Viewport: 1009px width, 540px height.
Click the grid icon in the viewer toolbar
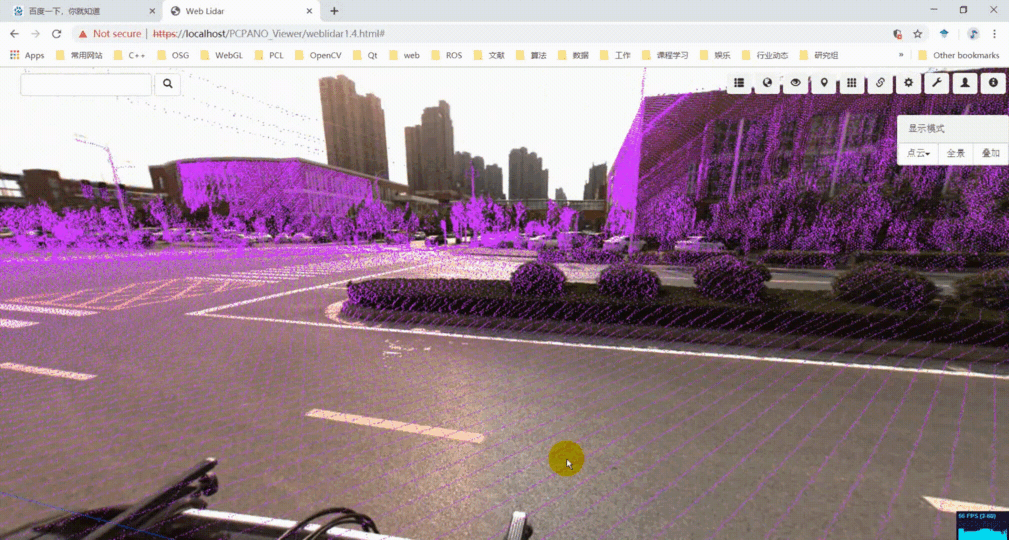pos(852,83)
